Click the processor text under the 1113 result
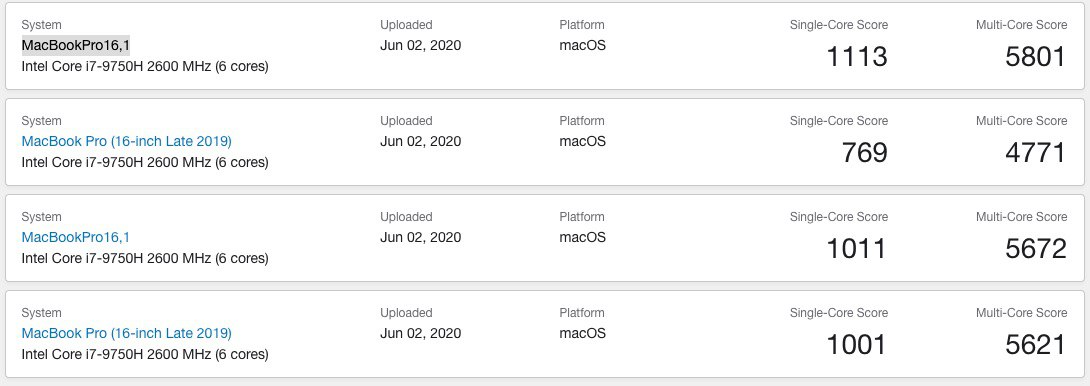 [145, 66]
